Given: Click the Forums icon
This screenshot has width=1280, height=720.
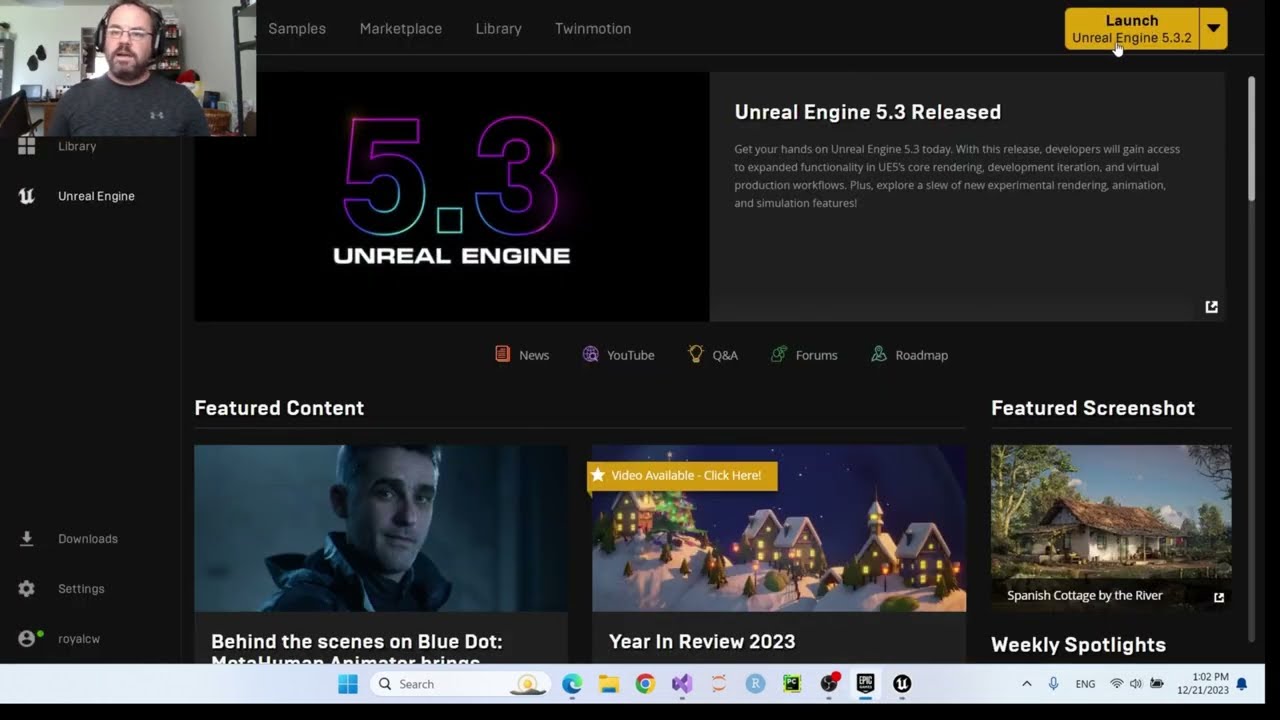Looking at the screenshot, I should pos(779,354).
